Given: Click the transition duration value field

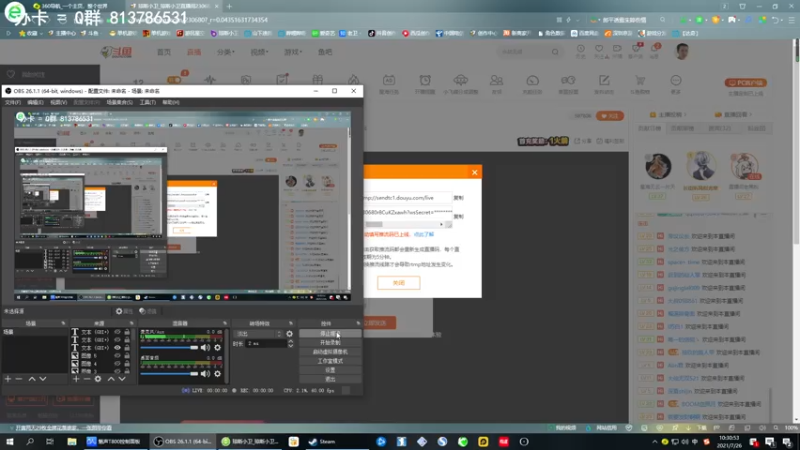Looking at the screenshot, I should coord(266,344).
